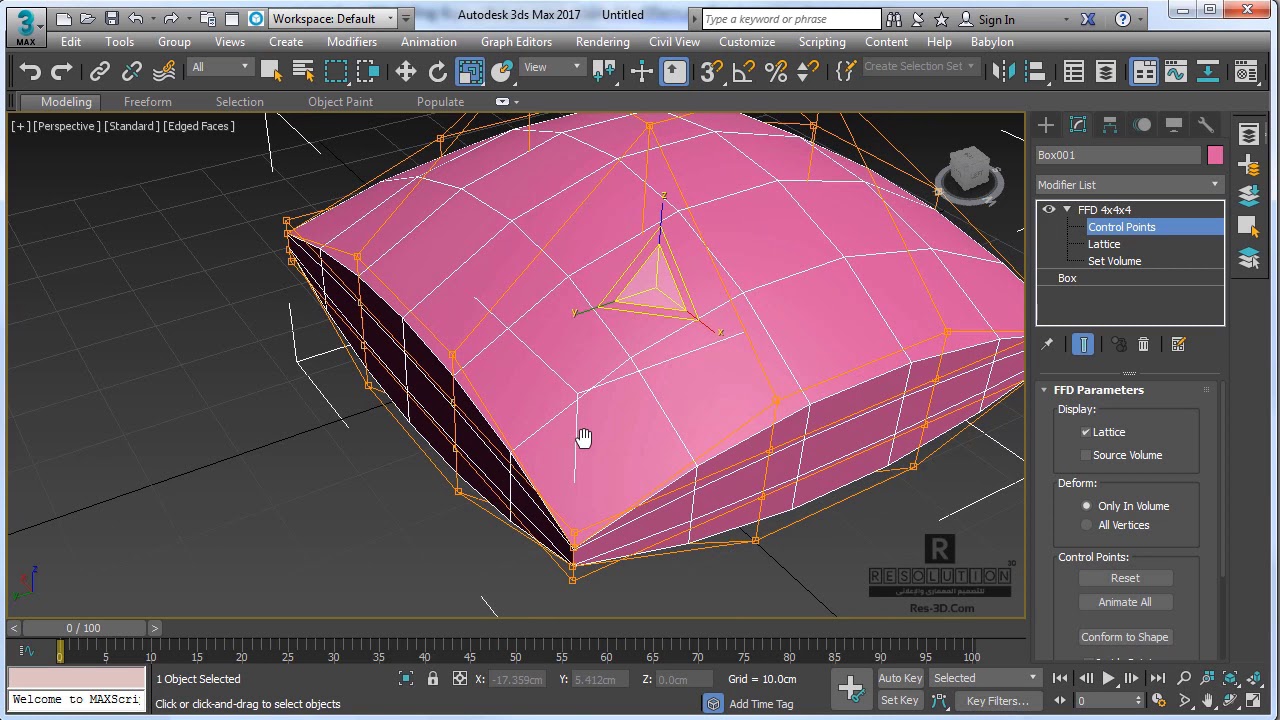Viewport: 1280px width, 720px height.
Task: Open the Key Filters dialog button
Action: 997,701
